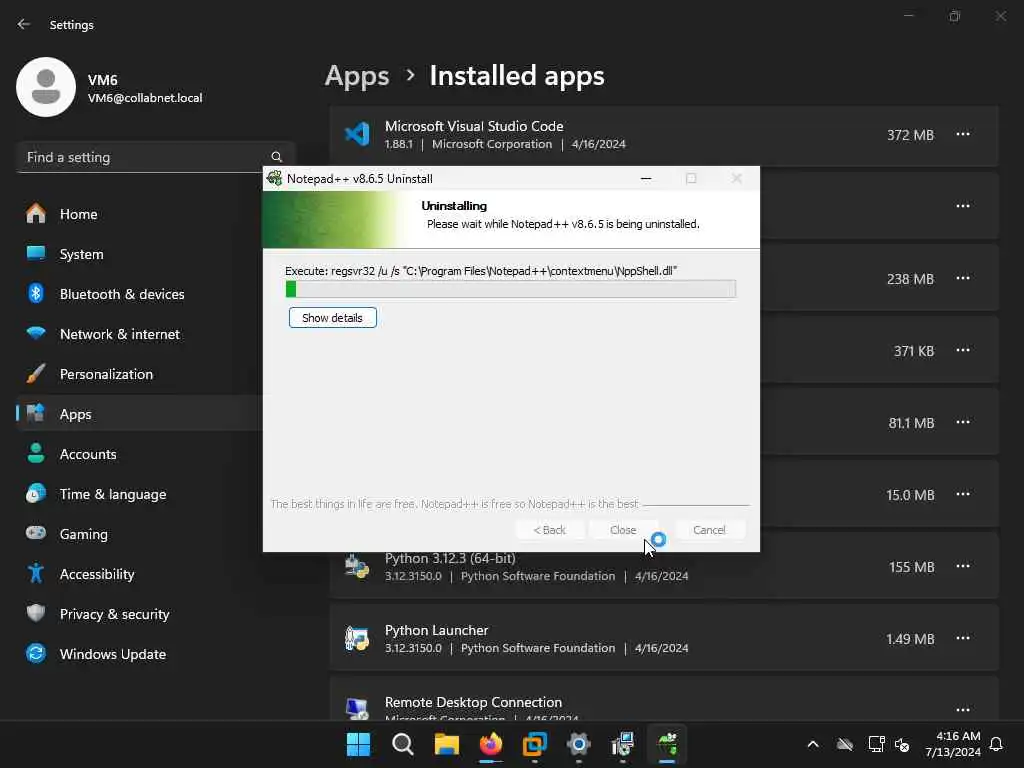Image resolution: width=1024 pixels, height=768 pixels.
Task: Click the "Python Launcher" app name
Action: click(x=436, y=630)
